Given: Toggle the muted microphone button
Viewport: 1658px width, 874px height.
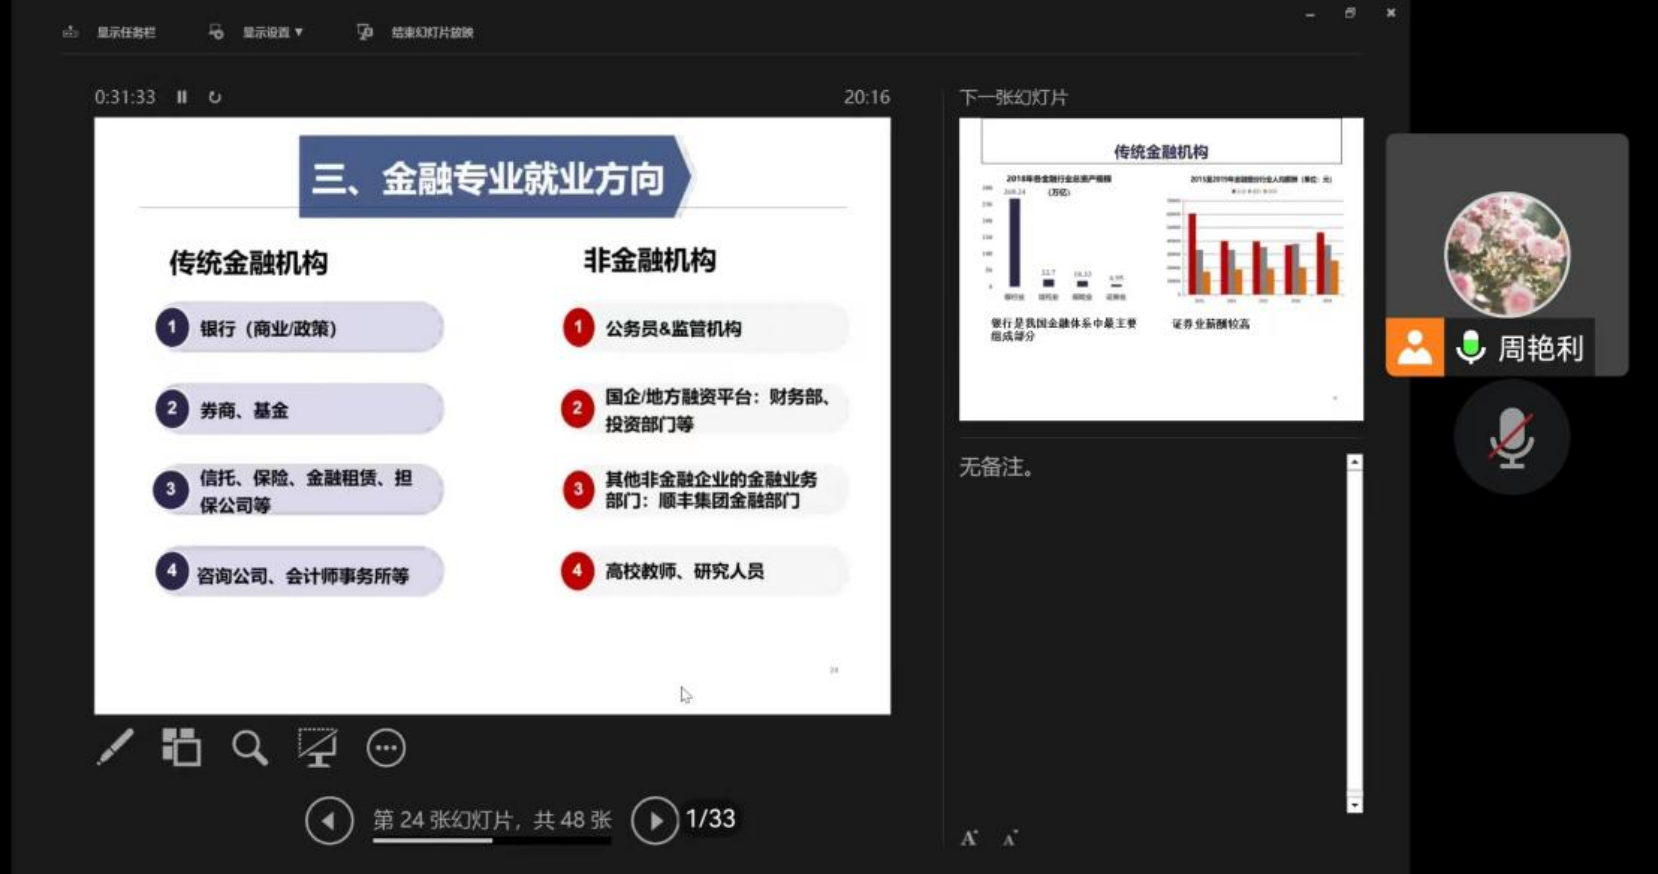Looking at the screenshot, I should point(1511,438).
